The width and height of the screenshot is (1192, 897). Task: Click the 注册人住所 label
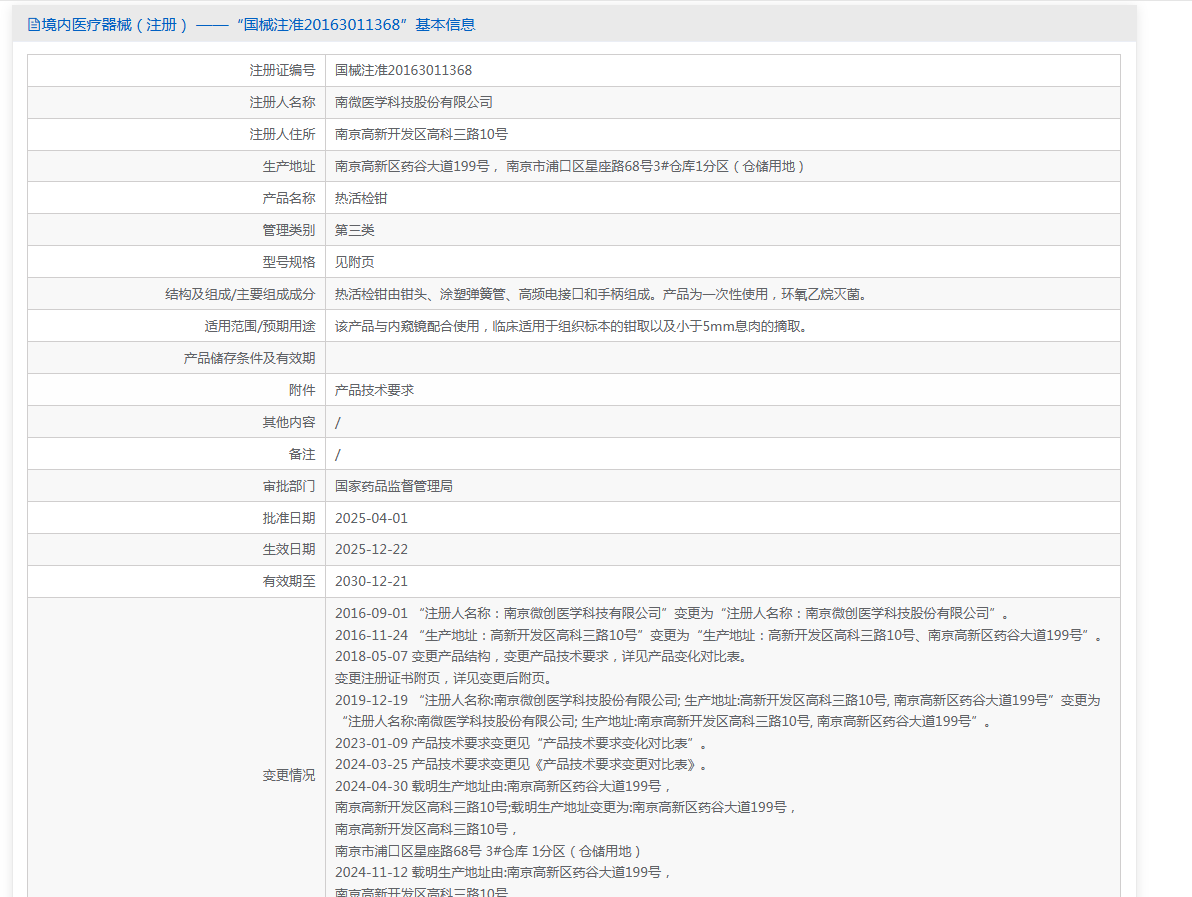282,135
